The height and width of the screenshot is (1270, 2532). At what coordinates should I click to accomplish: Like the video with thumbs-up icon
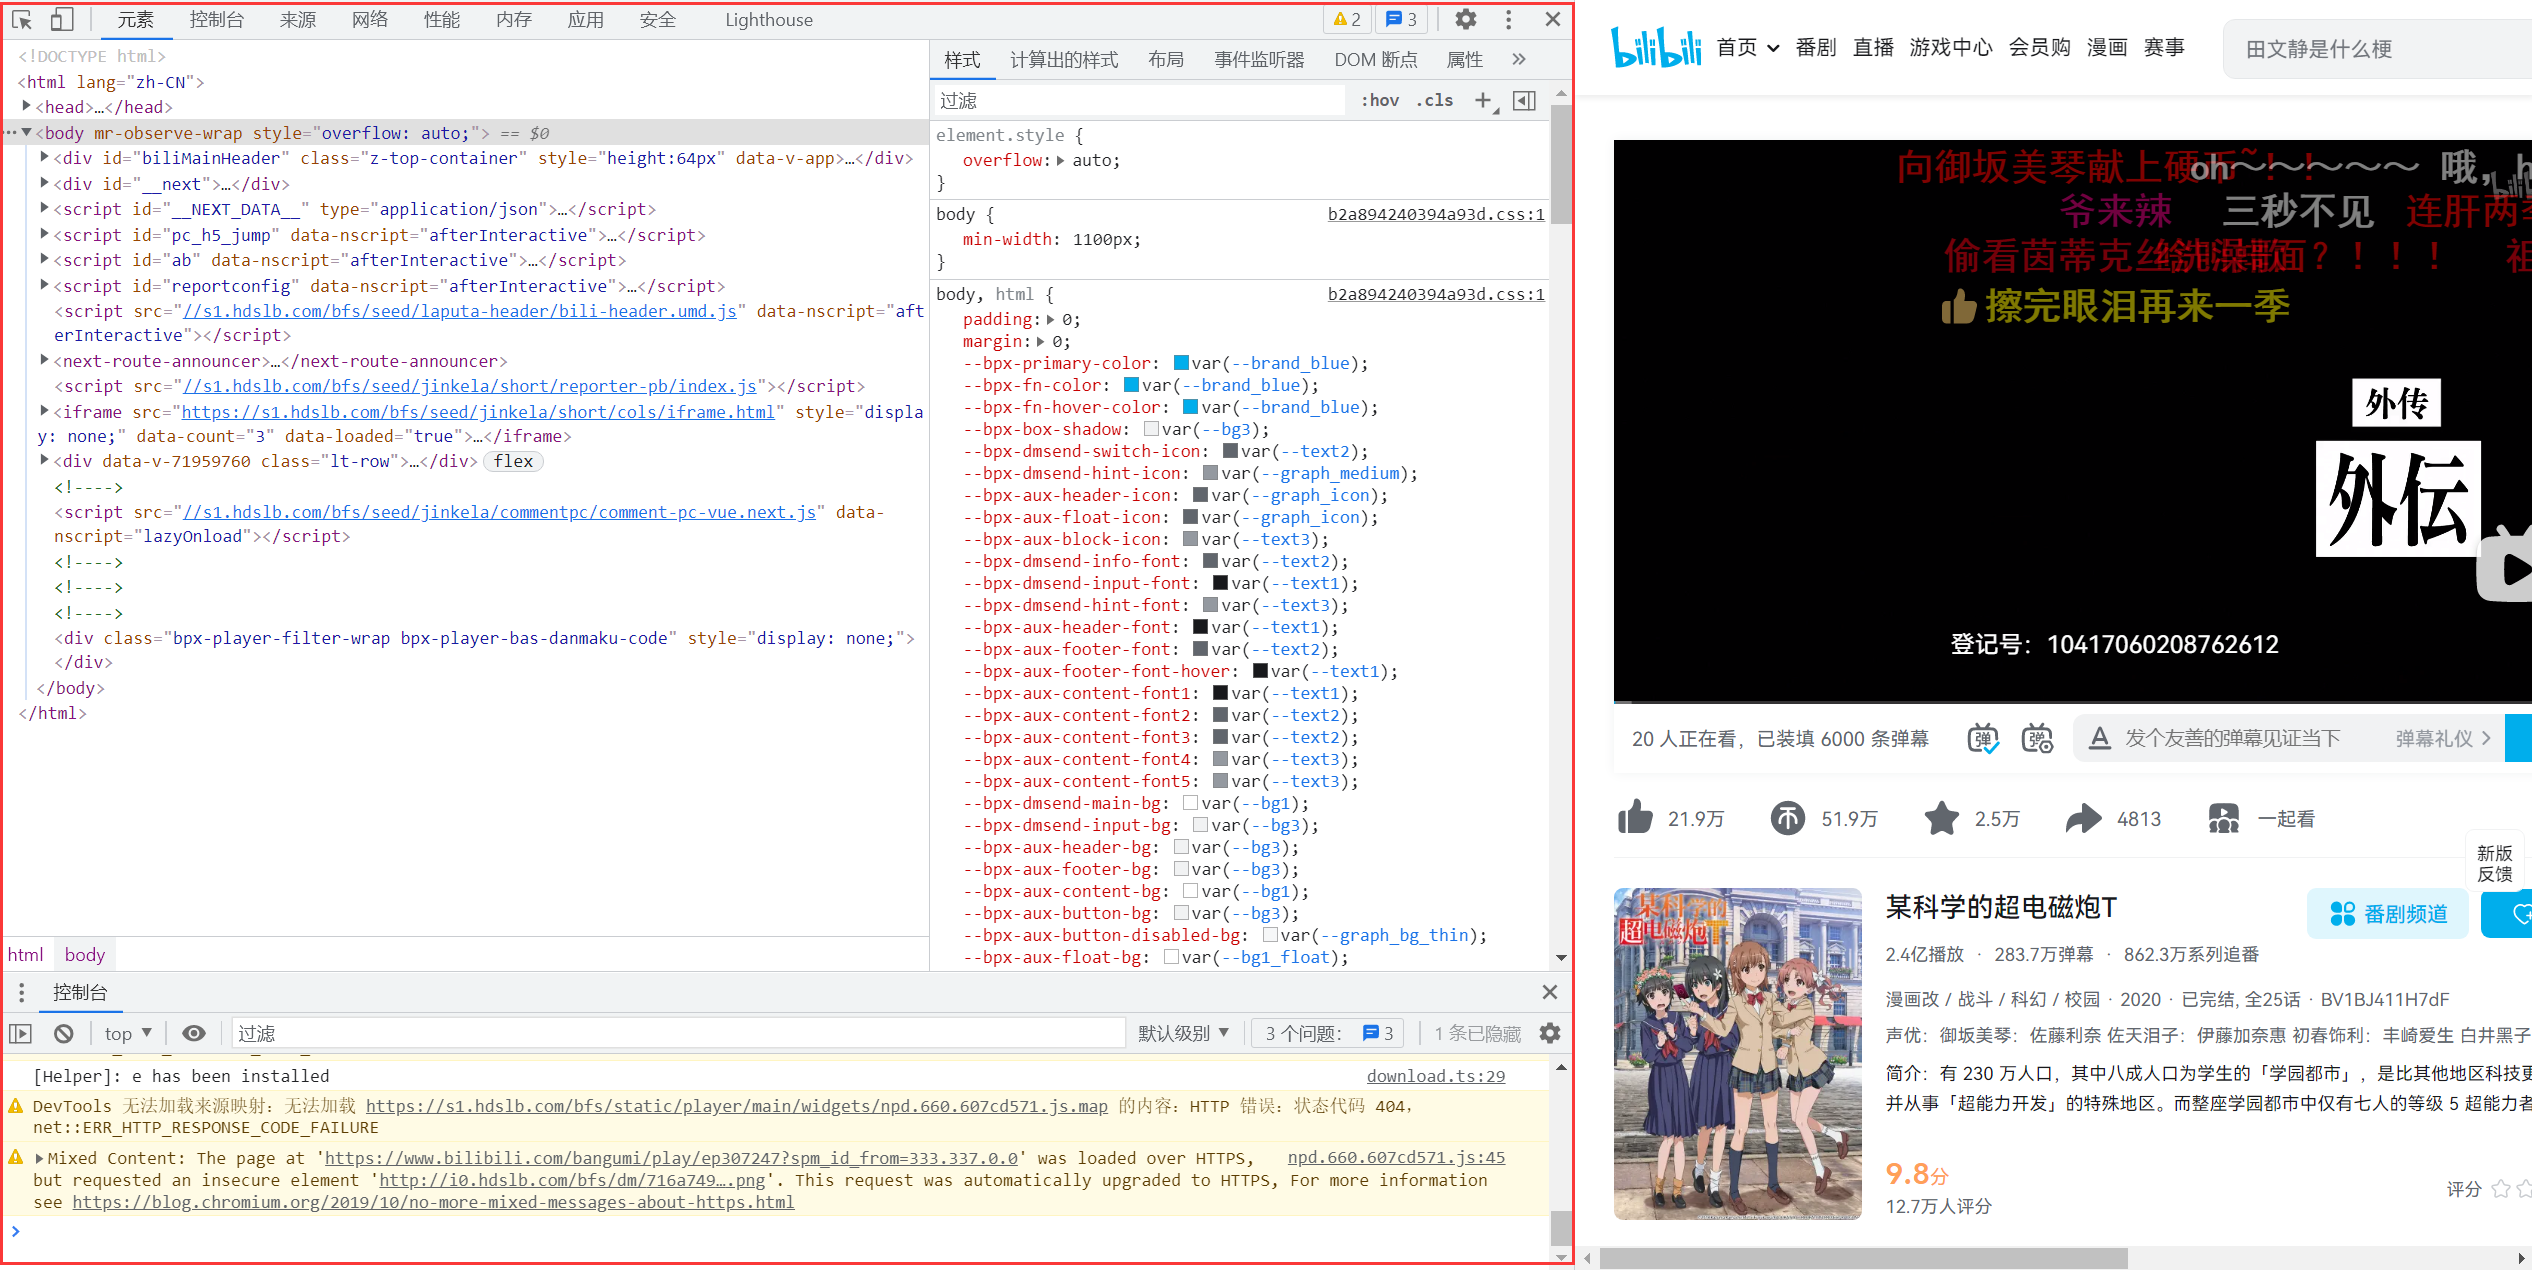click(1635, 818)
